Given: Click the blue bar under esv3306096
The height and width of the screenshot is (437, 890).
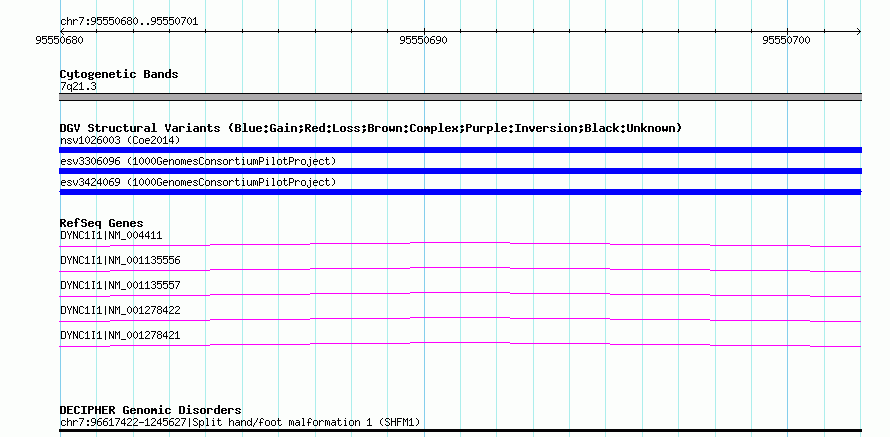Looking at the screenshot, I should [x=460, y=171].
